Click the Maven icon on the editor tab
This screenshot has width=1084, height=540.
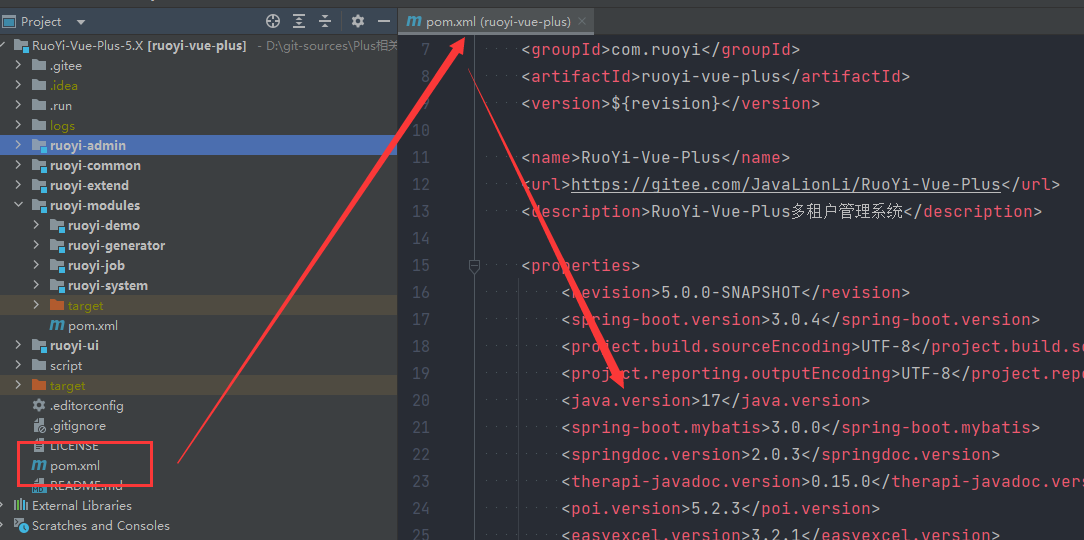tap(414, 21)
